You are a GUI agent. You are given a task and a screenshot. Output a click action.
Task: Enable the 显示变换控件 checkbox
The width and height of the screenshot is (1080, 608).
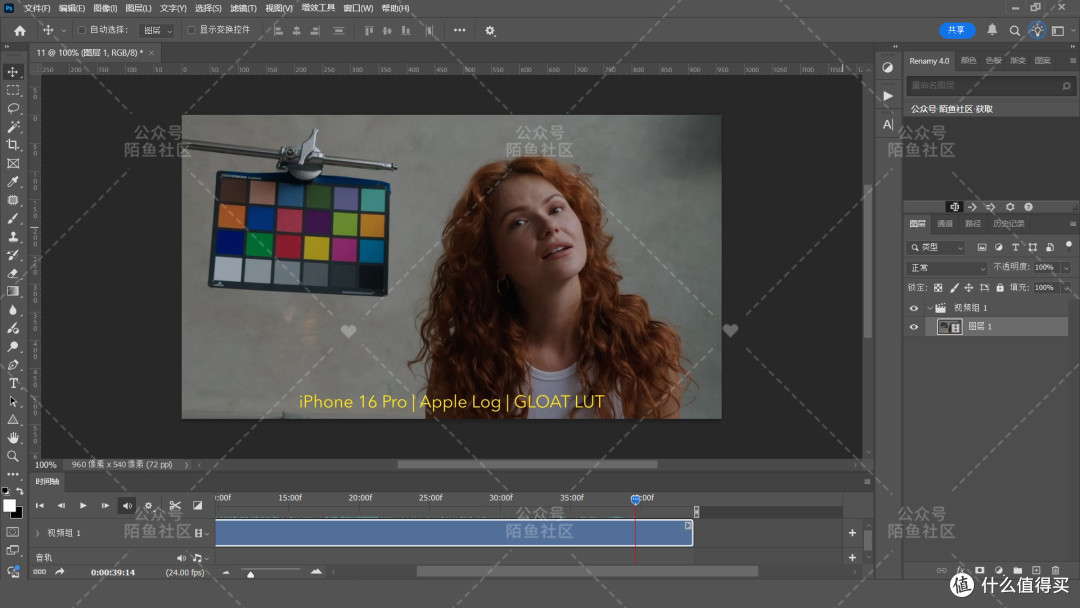pos(191,30)
